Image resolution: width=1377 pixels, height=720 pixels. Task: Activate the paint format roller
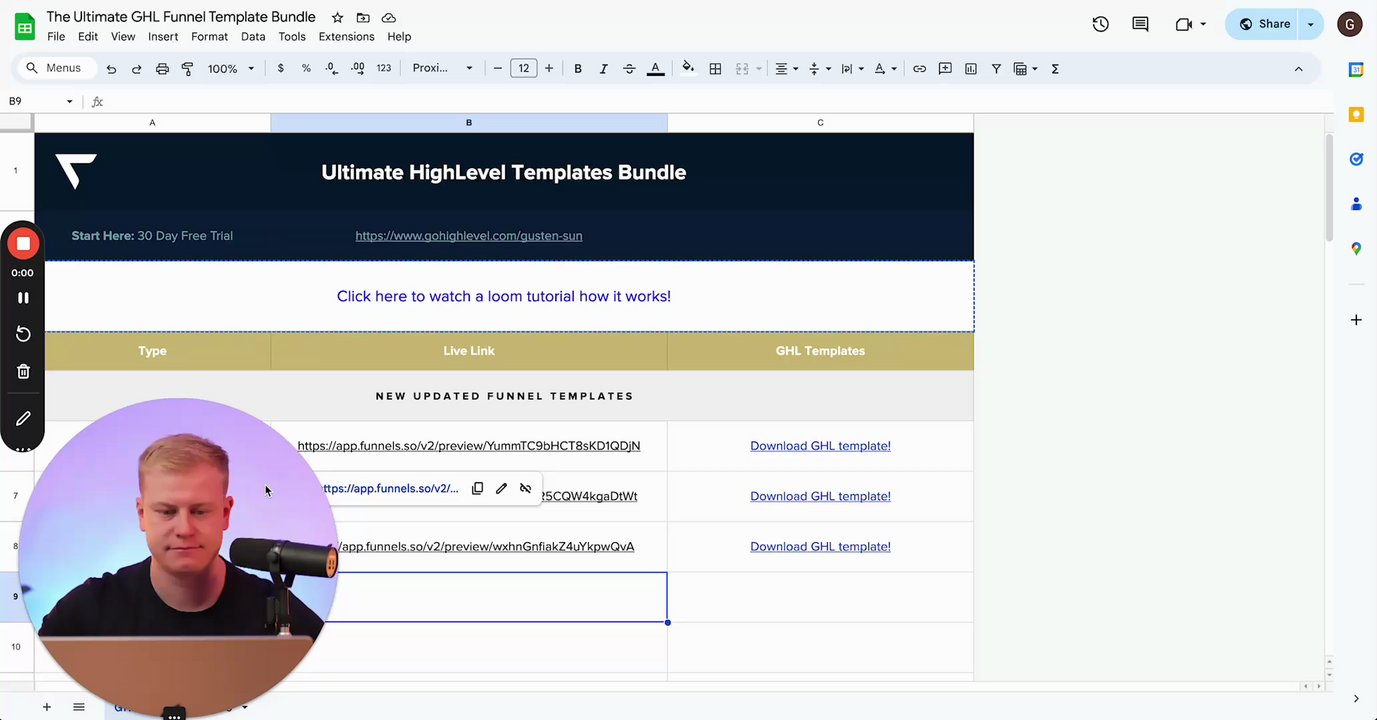[187, 69]
